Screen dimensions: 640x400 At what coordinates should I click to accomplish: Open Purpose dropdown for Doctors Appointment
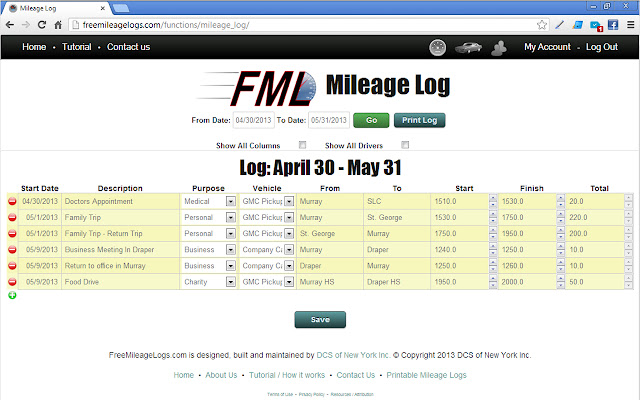(x=231, y=201)
